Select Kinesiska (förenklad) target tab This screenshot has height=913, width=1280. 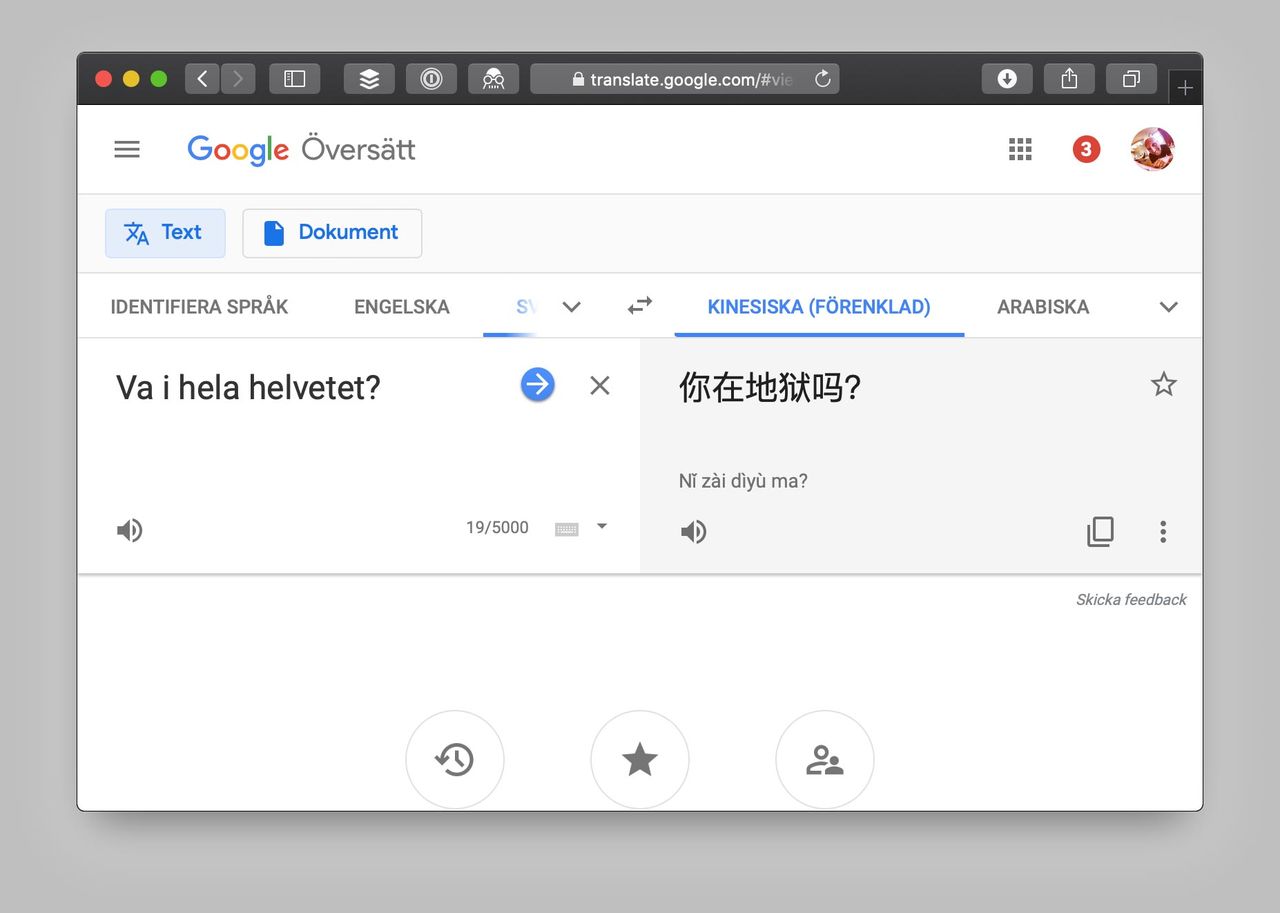point(819,307)
